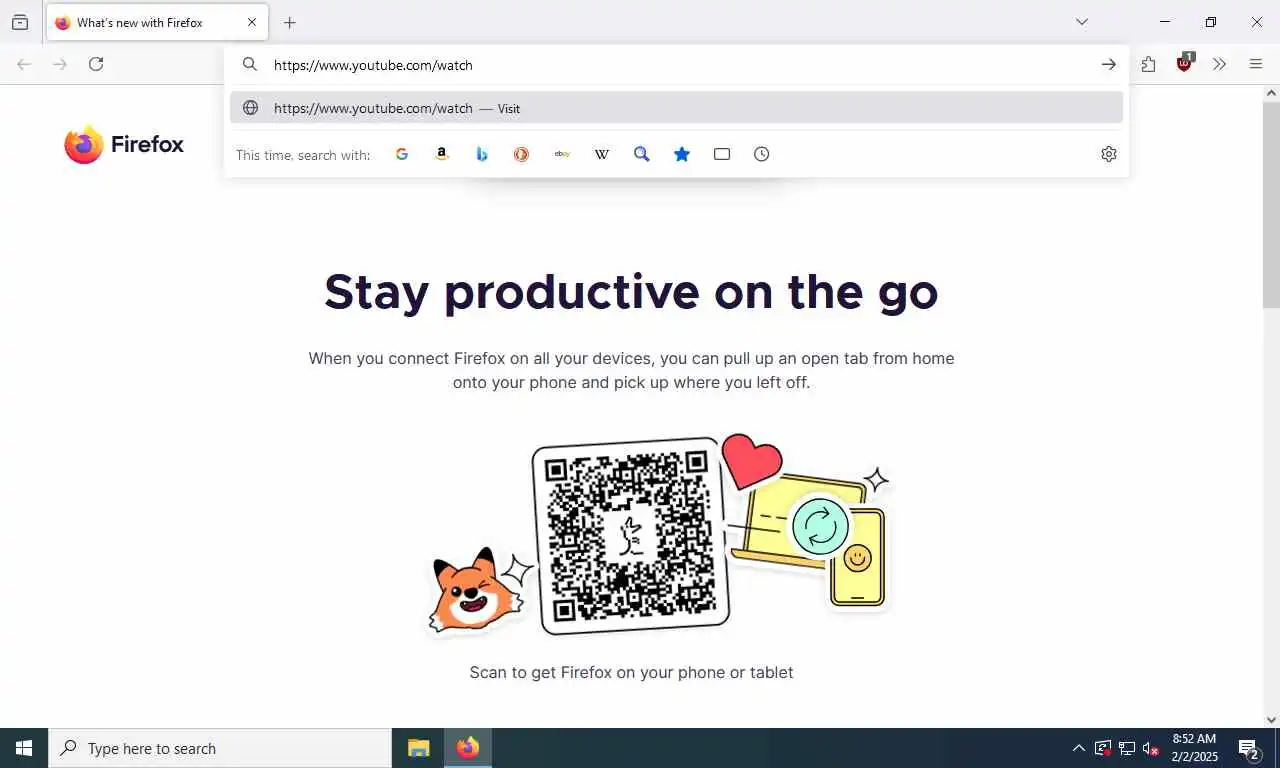The image size is (1280, 768).
Task: Open the muted volume tray icon
Action: coord(1150,748)
